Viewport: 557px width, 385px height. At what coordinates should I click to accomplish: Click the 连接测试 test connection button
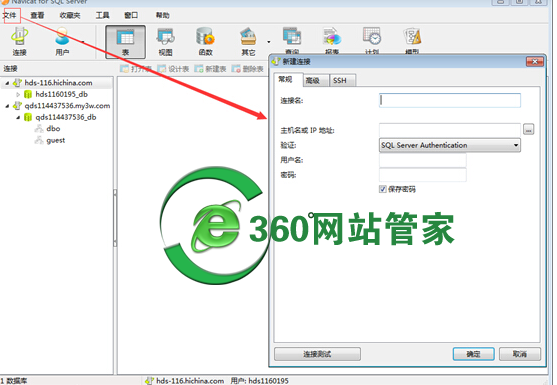click(317, 354)
